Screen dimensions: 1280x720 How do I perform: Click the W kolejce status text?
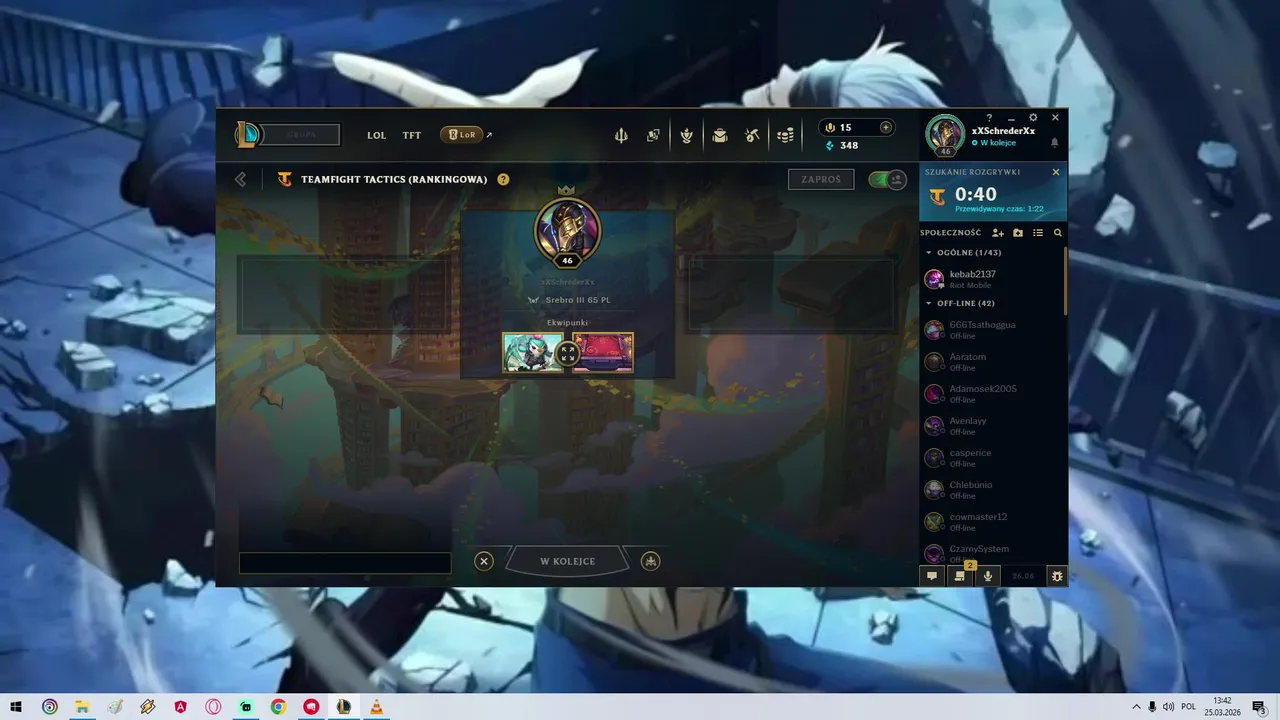click(998, 143)
